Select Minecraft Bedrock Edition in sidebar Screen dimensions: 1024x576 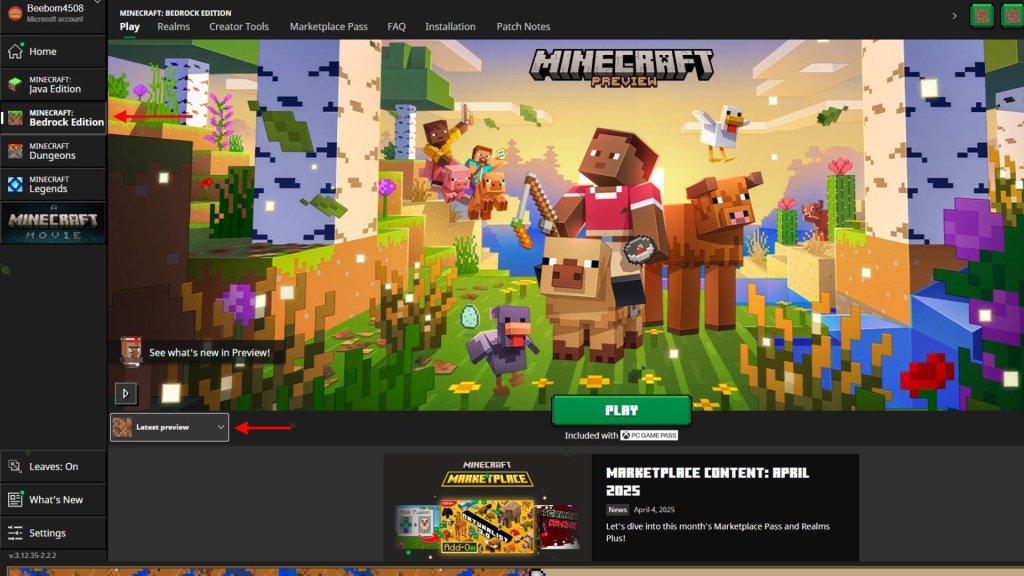tap(56, 118)
